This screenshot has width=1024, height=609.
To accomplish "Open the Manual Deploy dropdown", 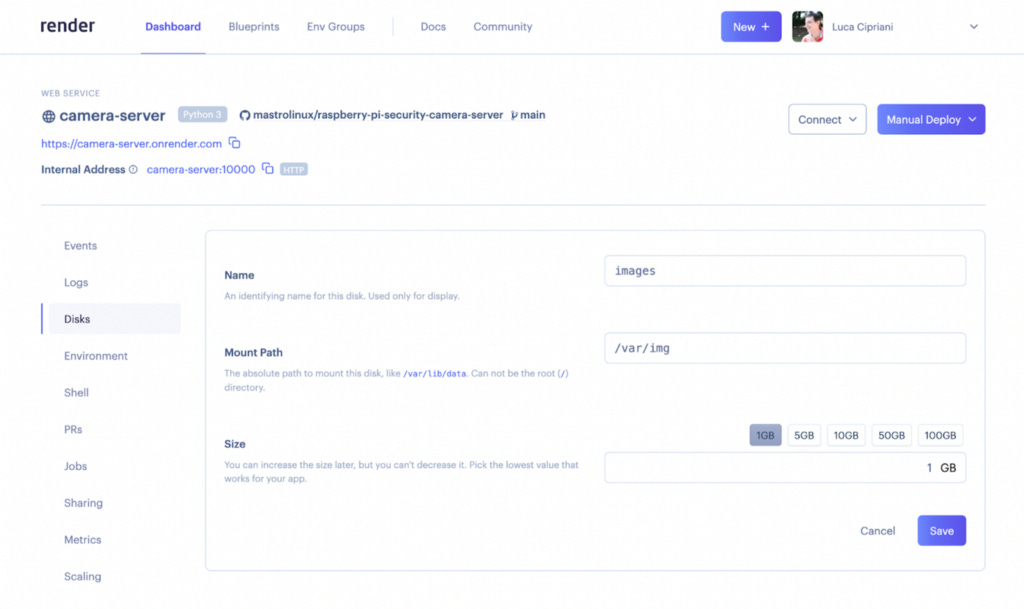I will tap(931, 119).
